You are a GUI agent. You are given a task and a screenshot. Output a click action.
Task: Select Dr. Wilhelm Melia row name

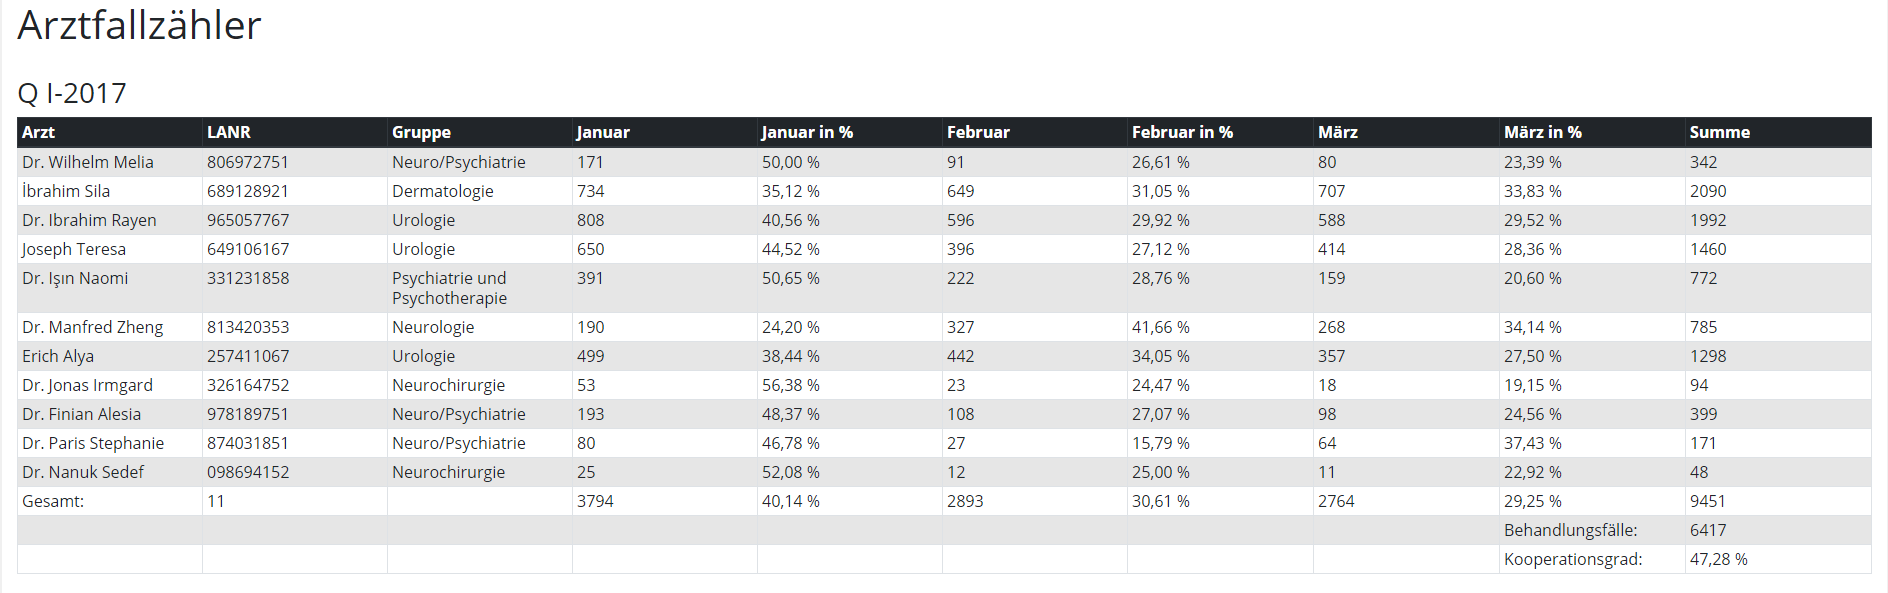pos(88,162)
